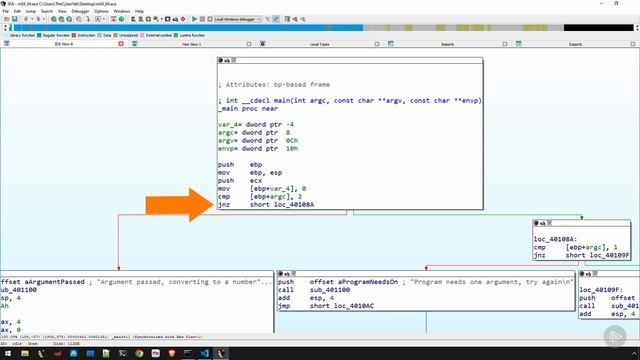Click the loc_40109F label
The image size is (640, 360).
tap(601, 290)
